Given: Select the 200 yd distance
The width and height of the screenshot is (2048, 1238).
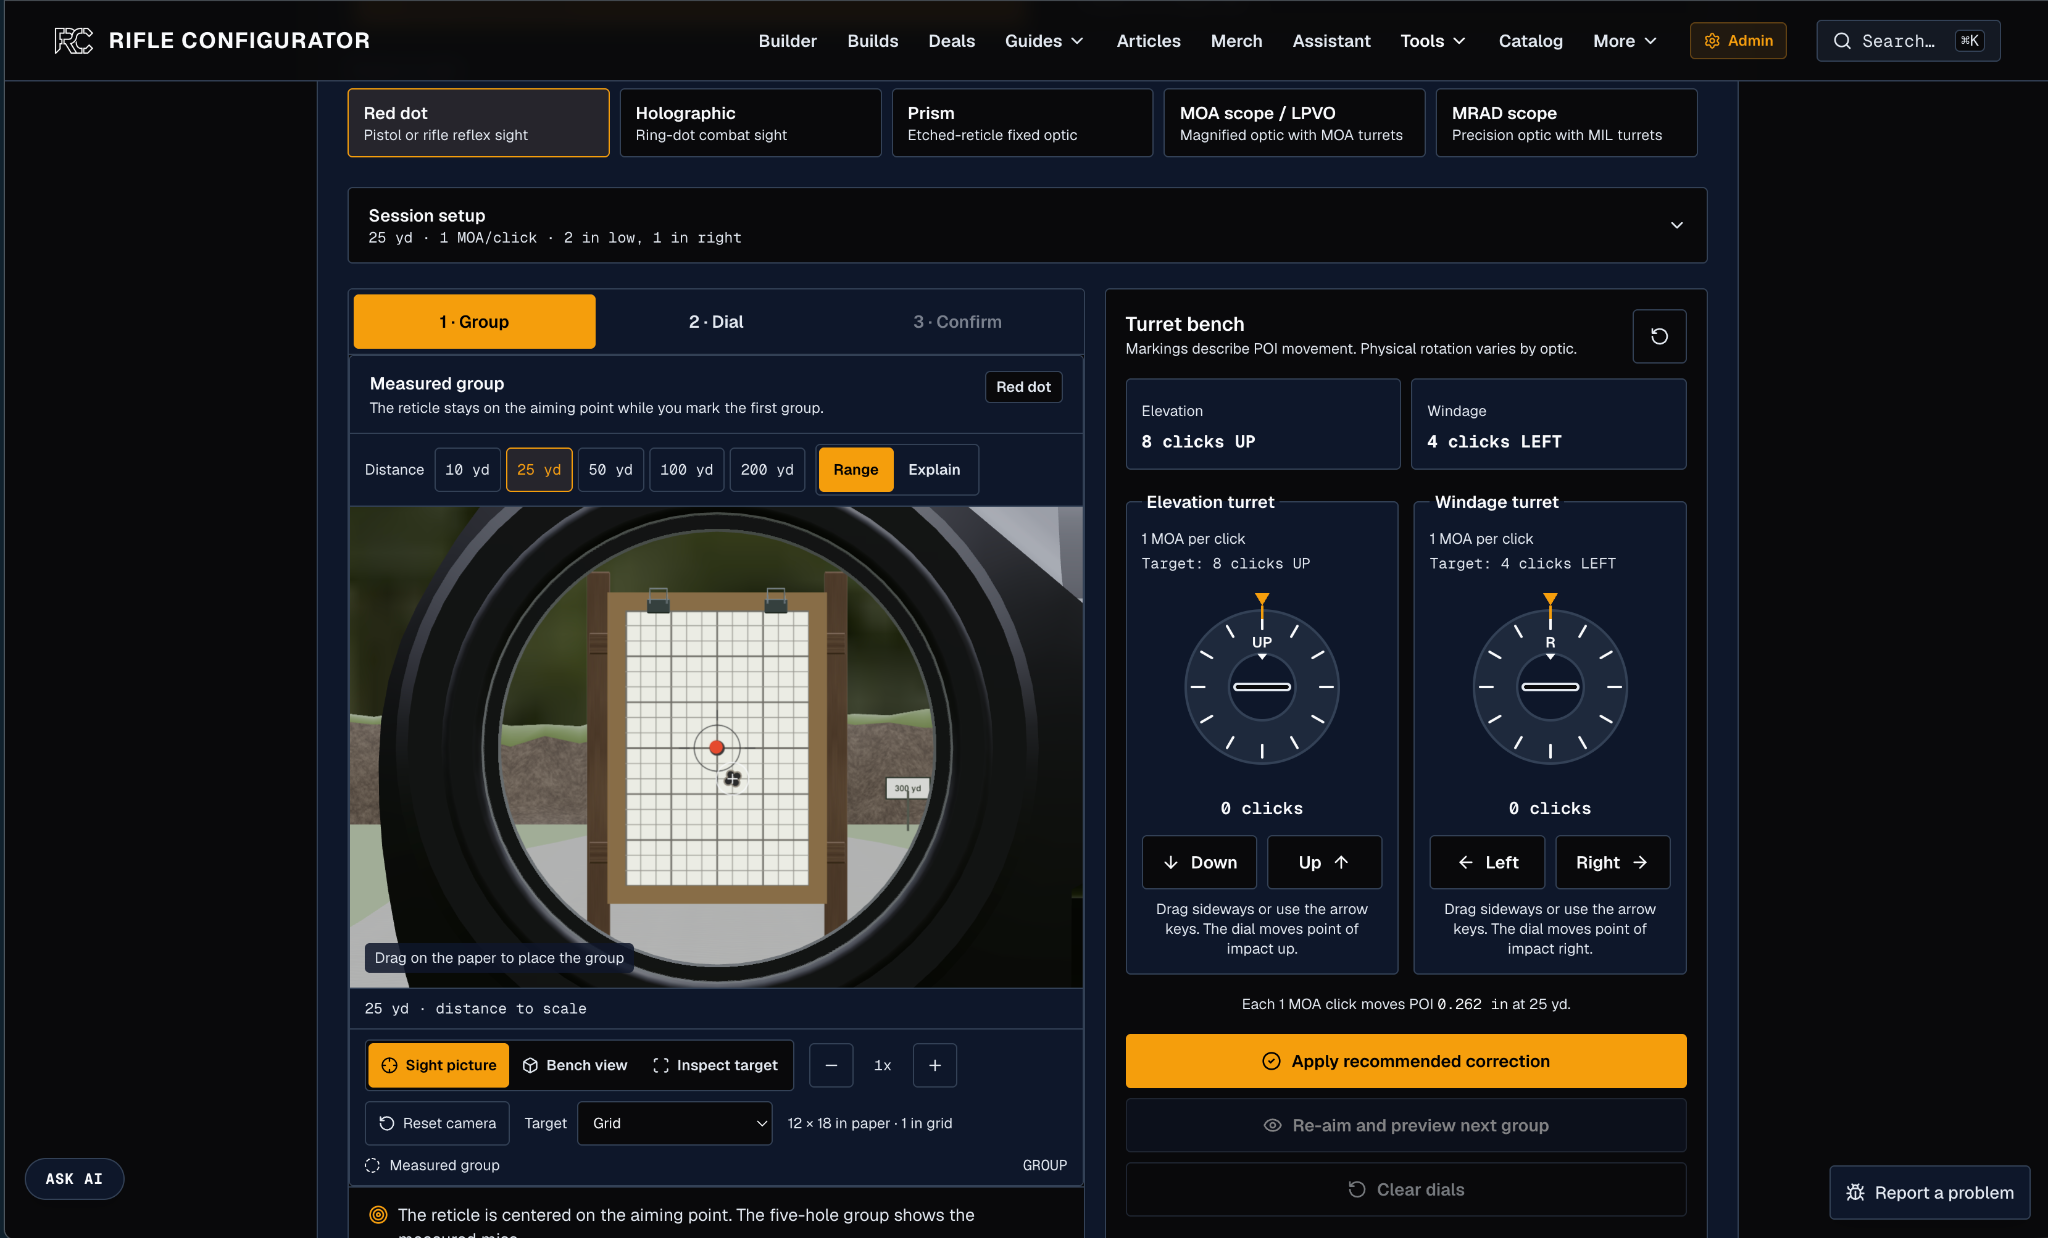Looking at the screenshot, I should [767, 470].
